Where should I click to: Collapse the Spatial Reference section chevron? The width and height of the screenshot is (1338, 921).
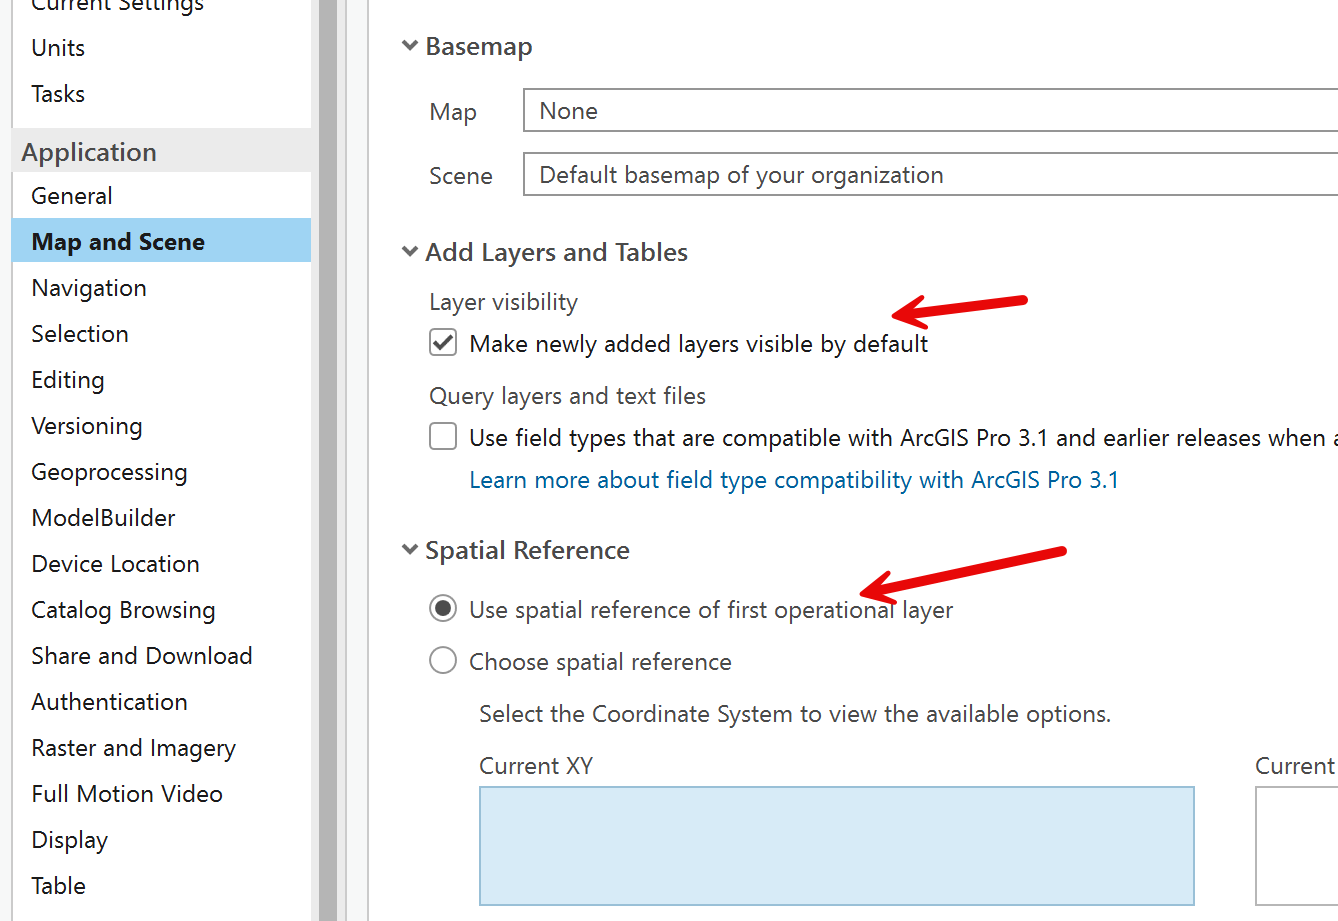pyautogui.click(x=409, y=549)
